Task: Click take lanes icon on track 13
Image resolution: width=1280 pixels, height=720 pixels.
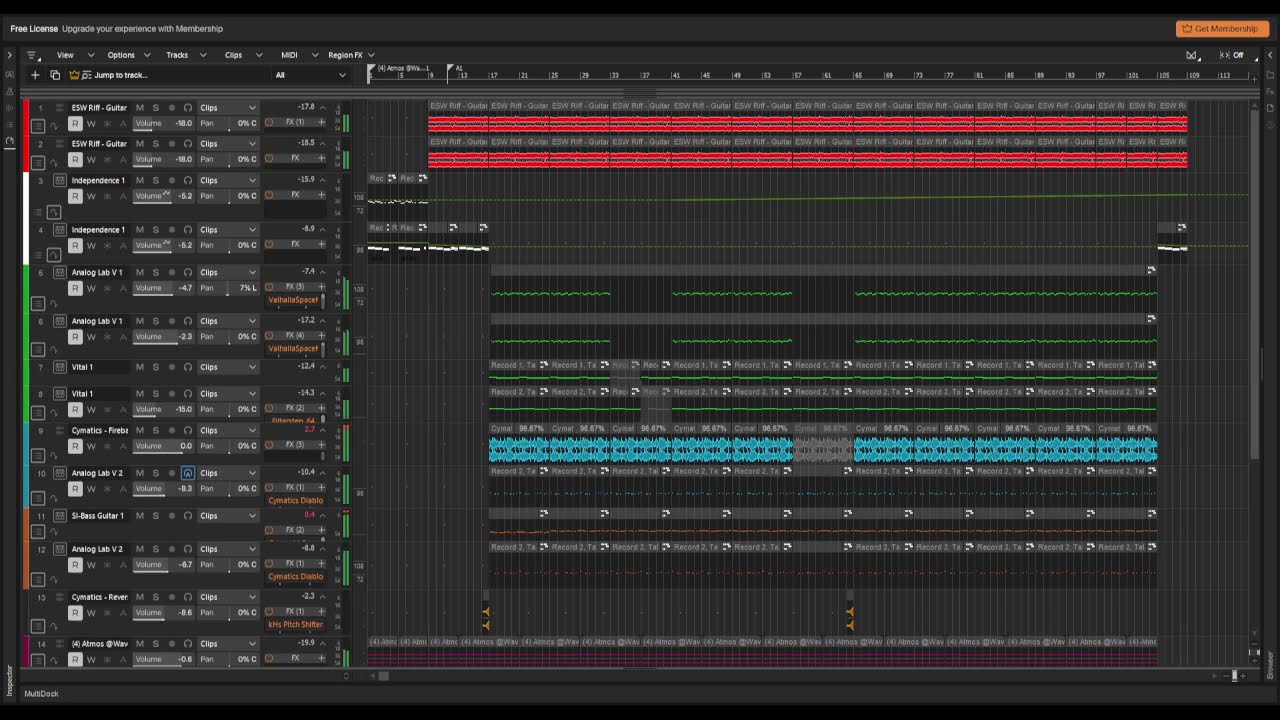Action: click(x=38, y=625)
